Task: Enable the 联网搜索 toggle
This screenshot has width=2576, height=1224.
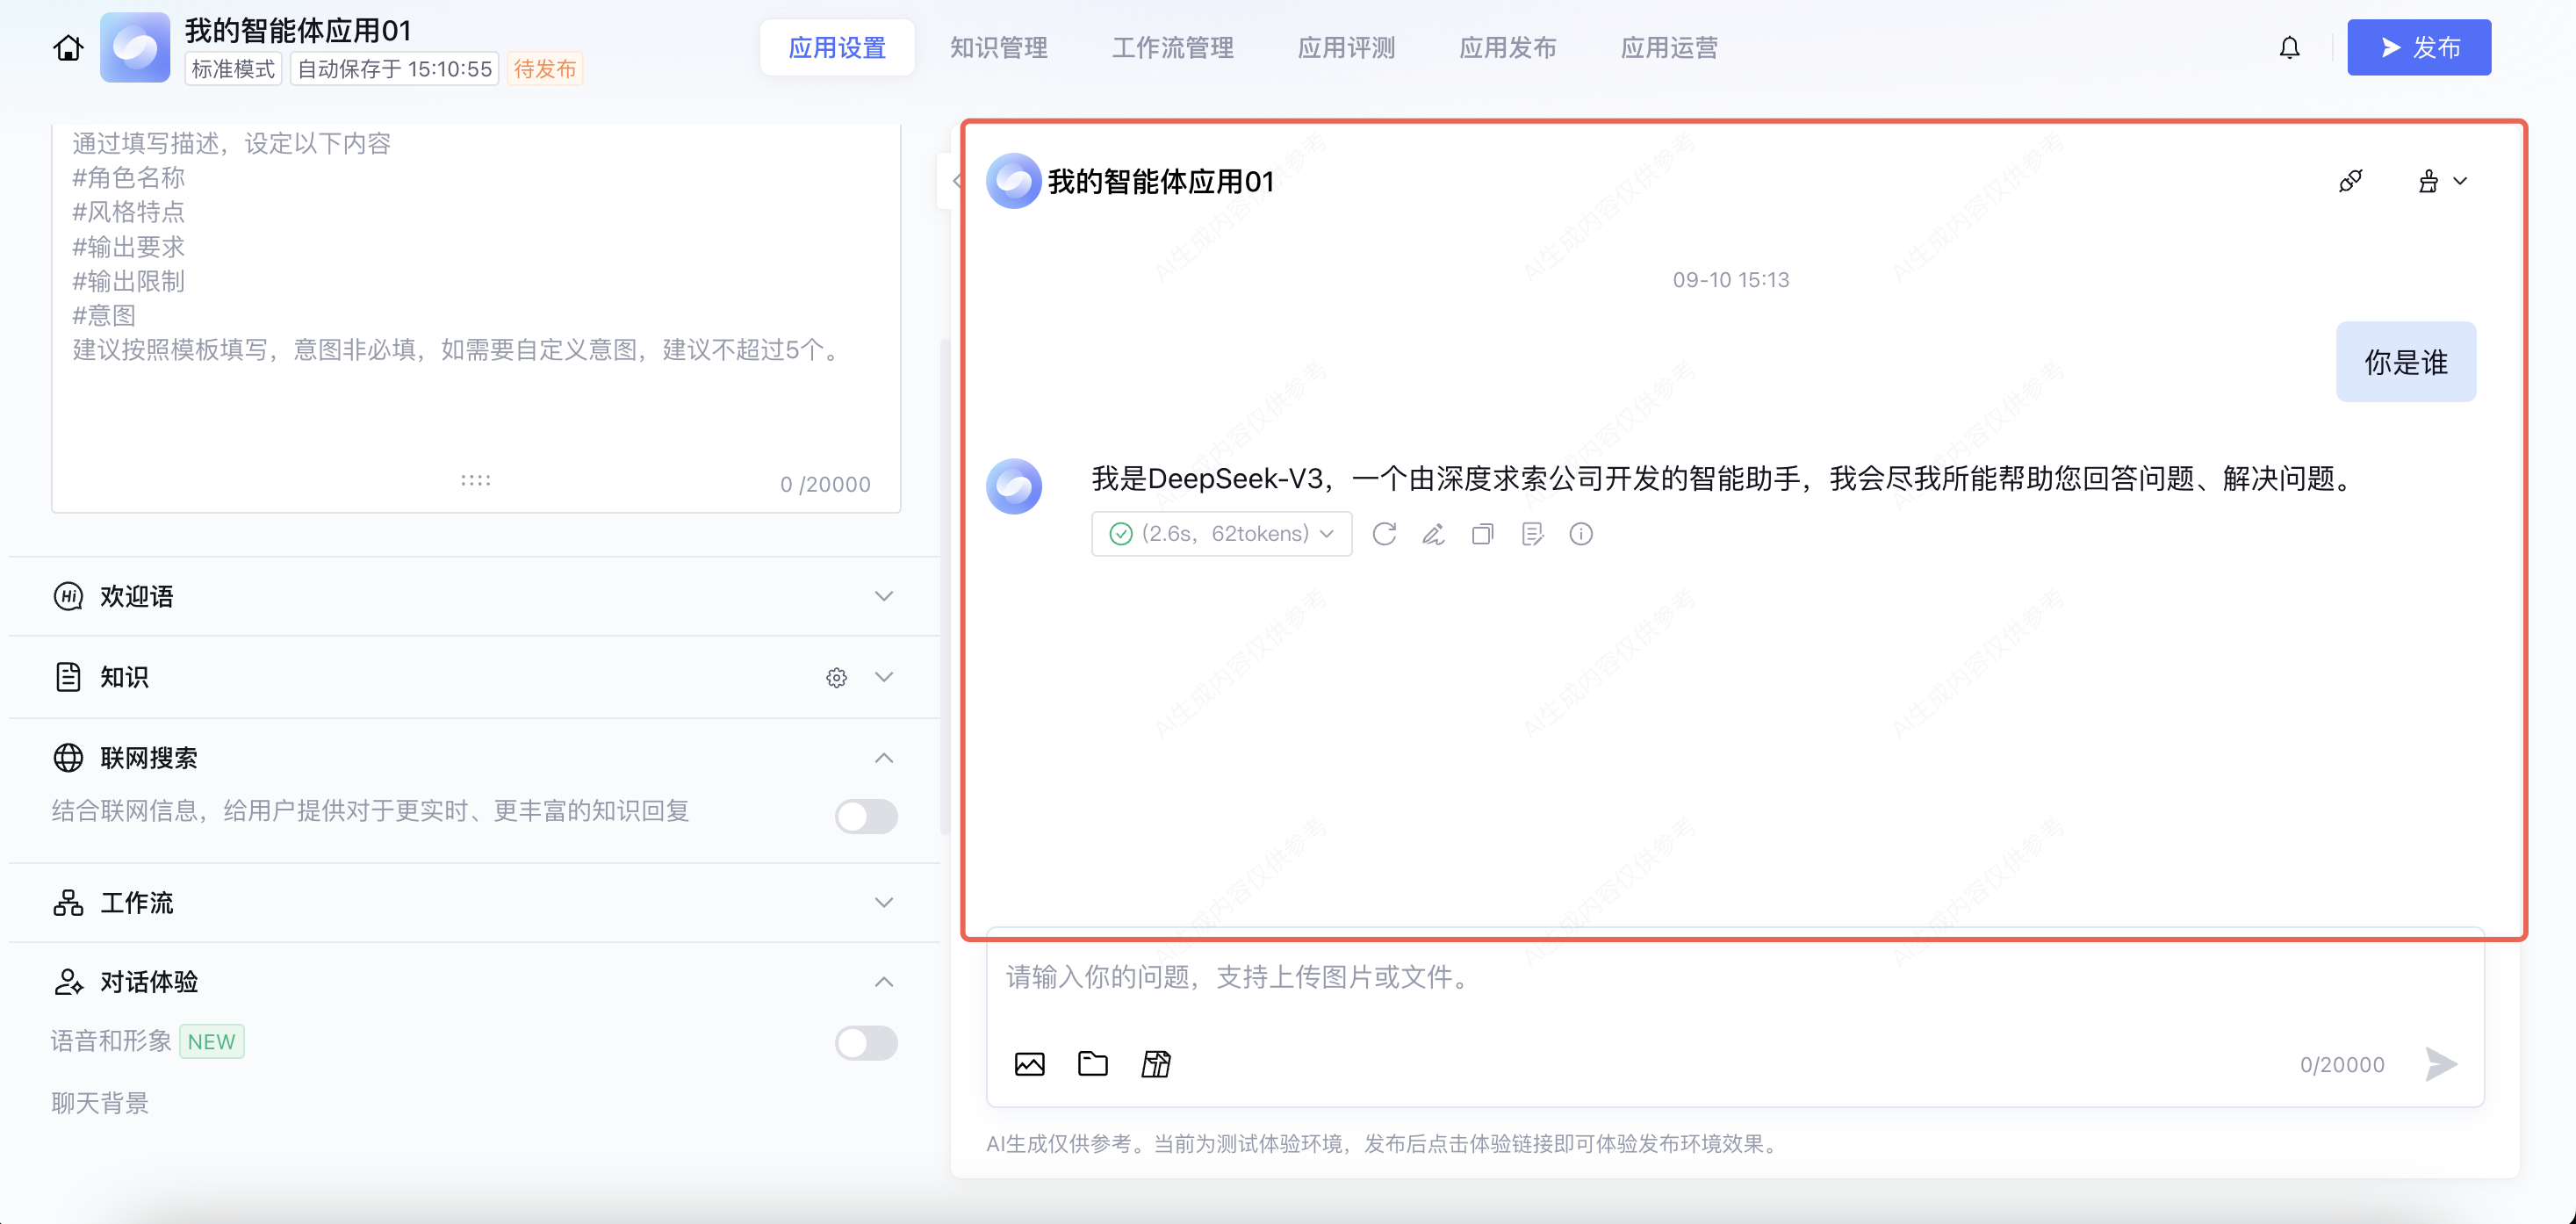Action: tap(866, 816)
